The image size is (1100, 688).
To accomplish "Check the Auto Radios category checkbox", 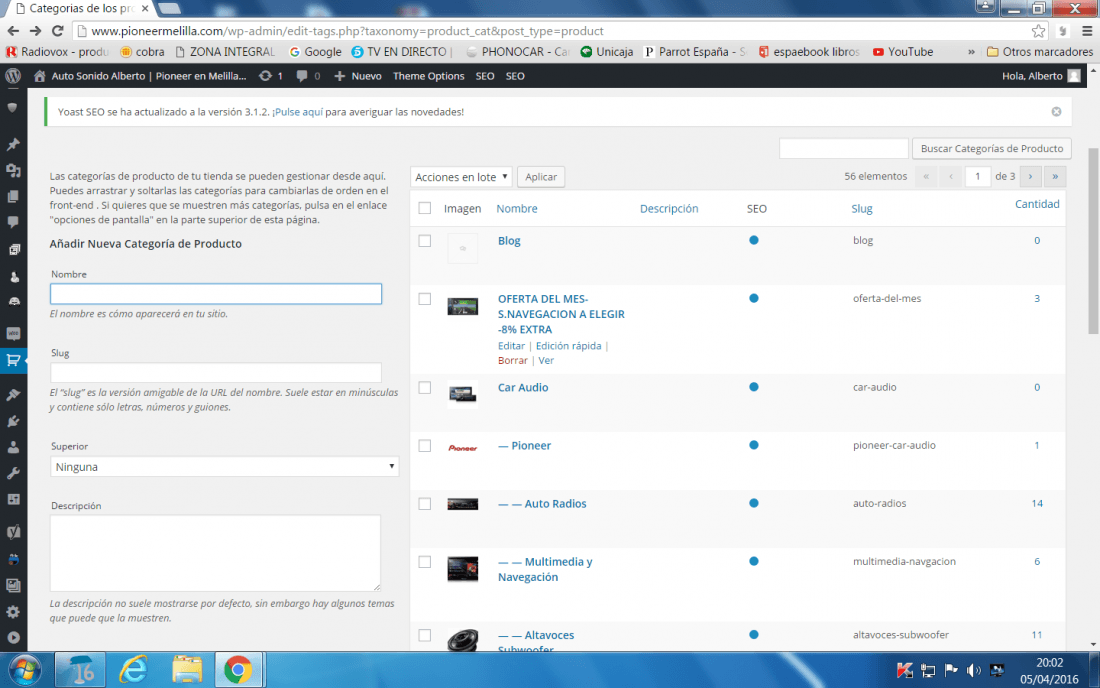I will click(x=424, y=504).
